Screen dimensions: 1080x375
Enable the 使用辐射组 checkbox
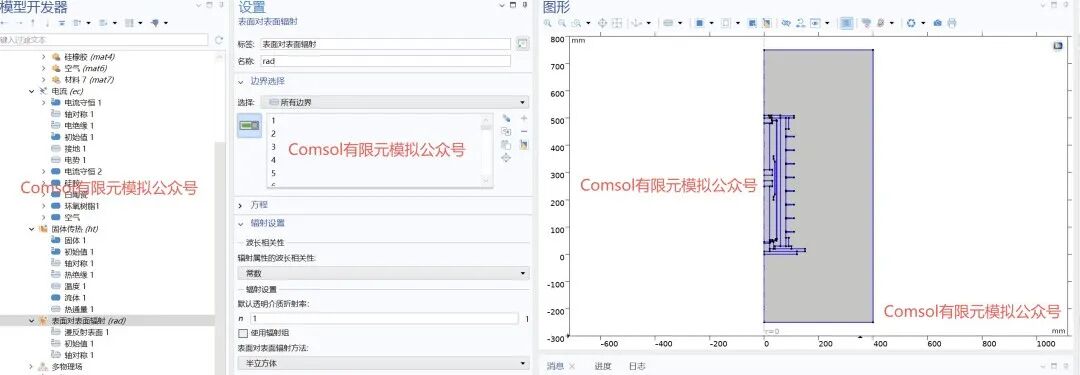pyautogui.click(x=242, y=333)
